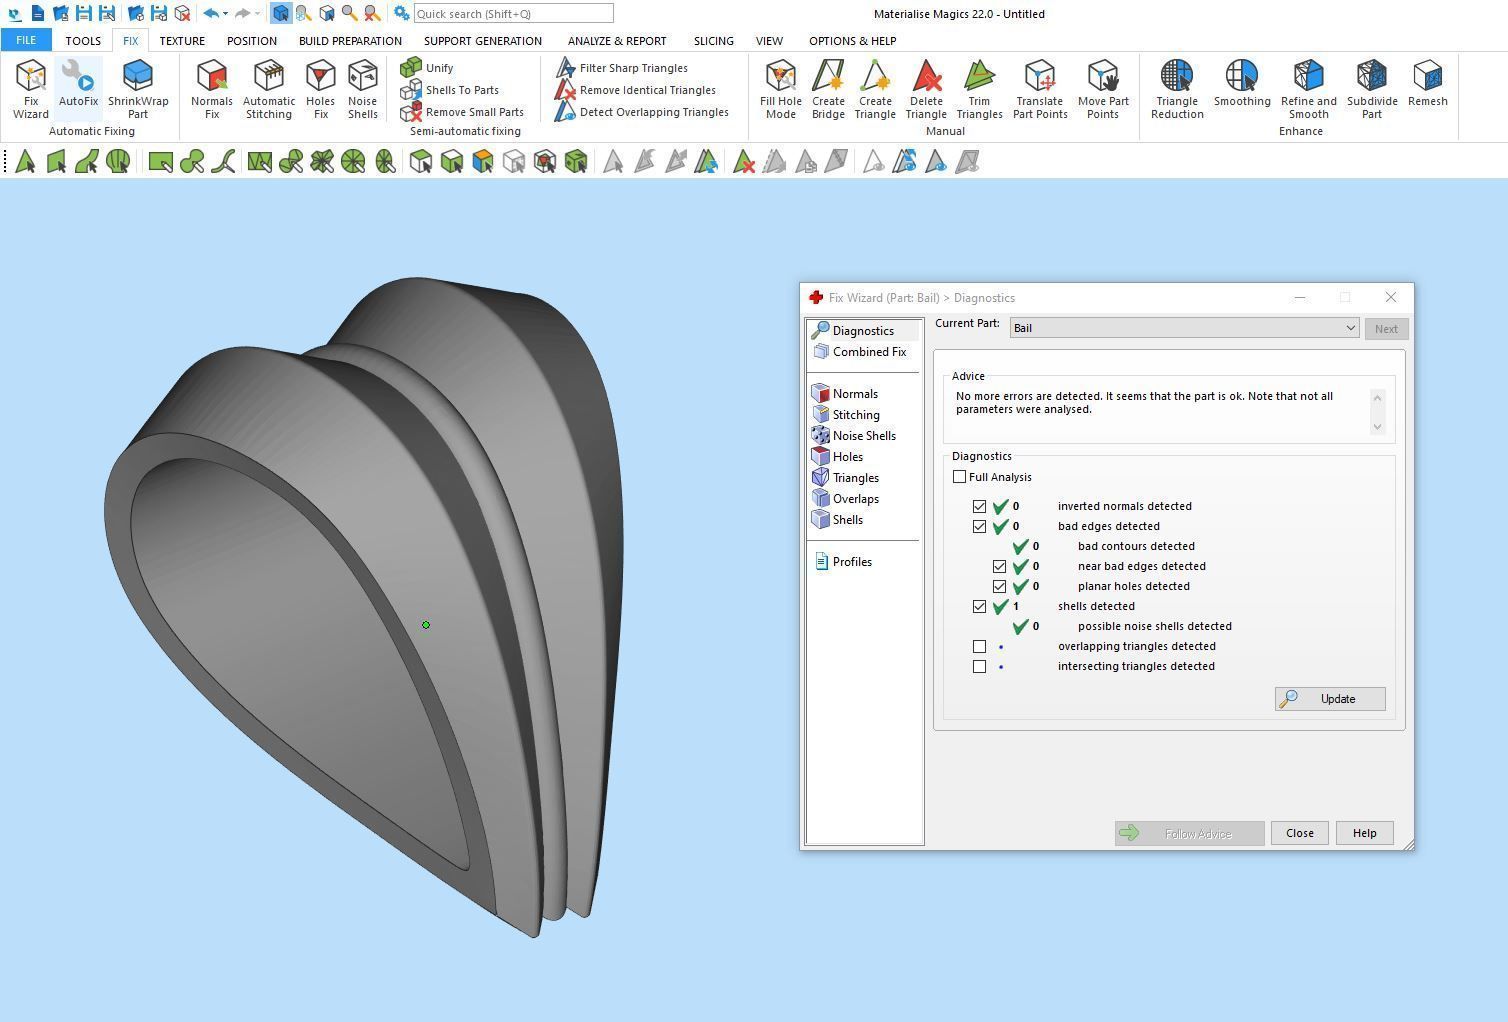The height and width of the screenshot is (1022, 1508).
Task: Click the Noise Shells ribbon icon
Action: click(x=363, y=89)
